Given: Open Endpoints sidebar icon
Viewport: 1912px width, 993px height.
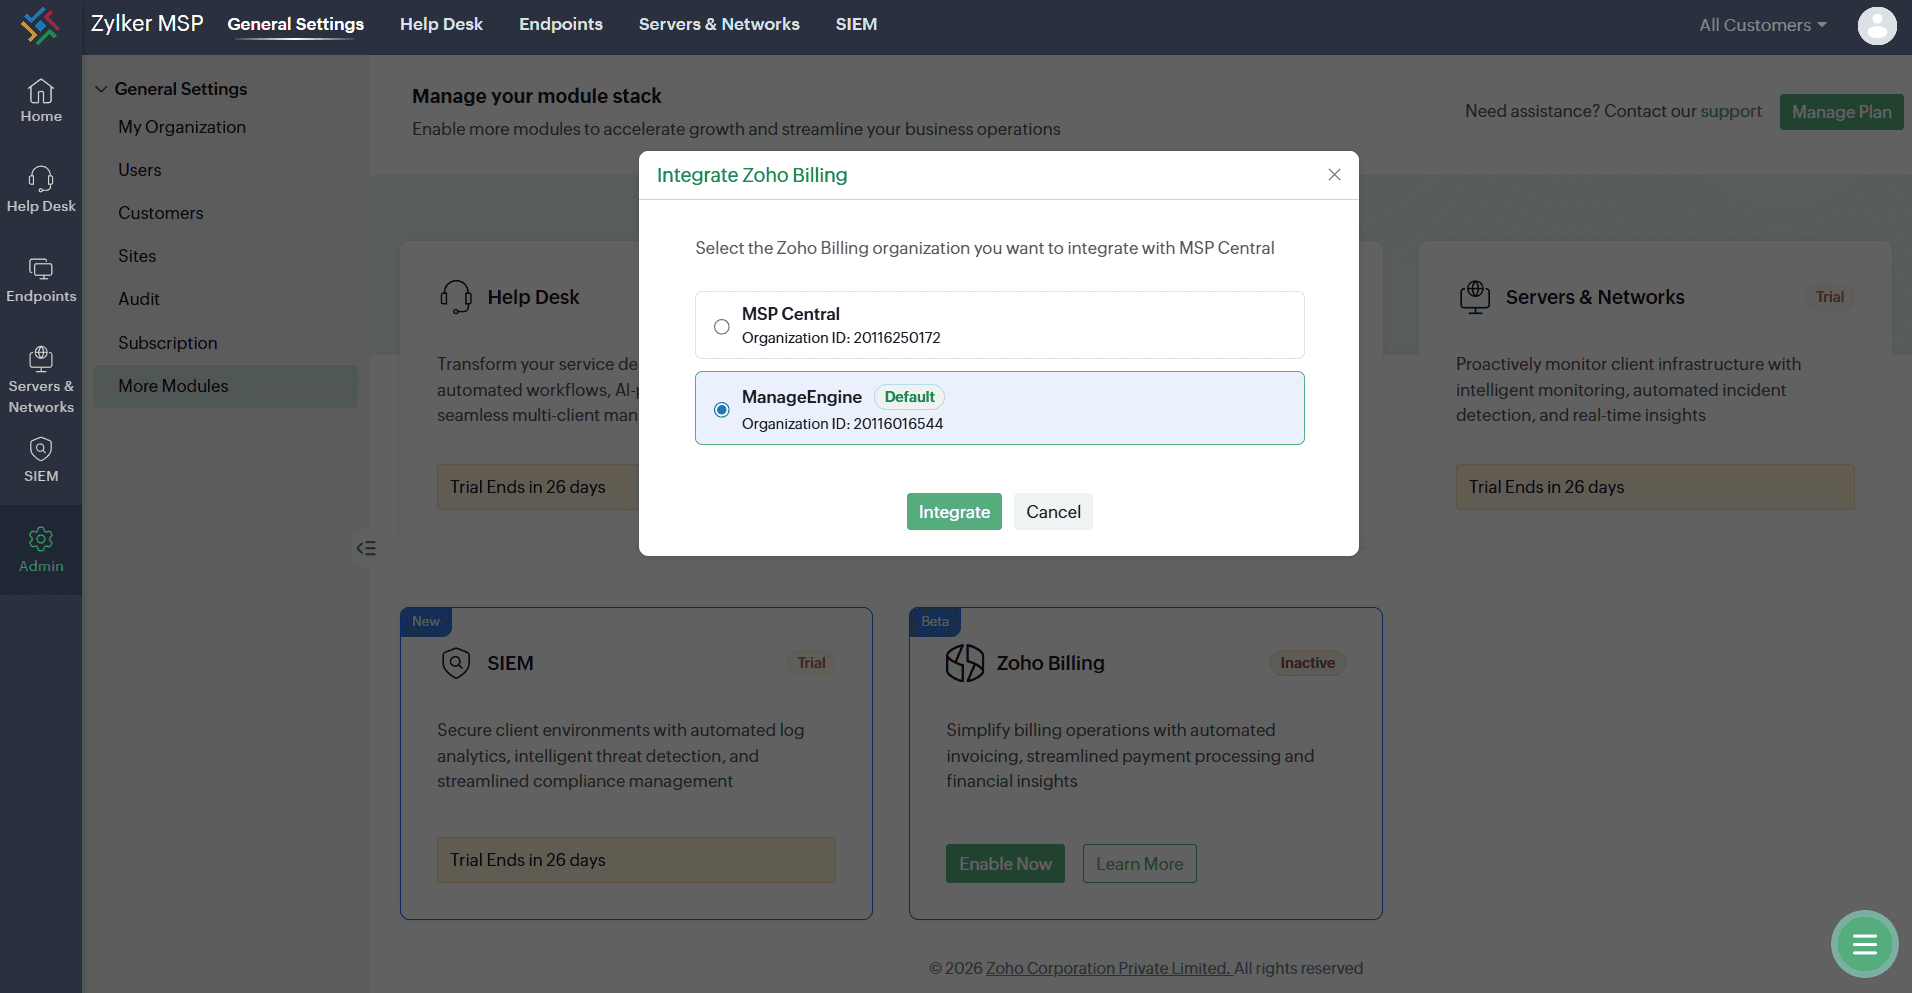Looking at the screenshot, I should (41, 280).
